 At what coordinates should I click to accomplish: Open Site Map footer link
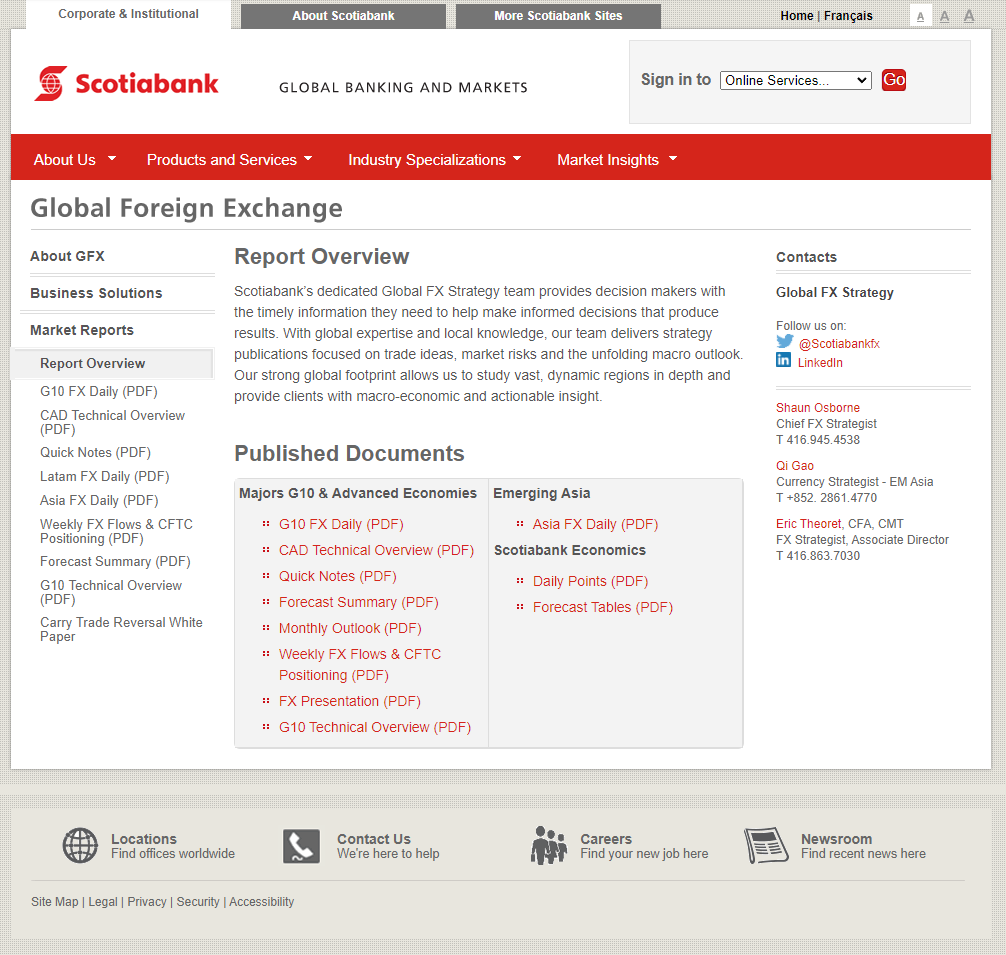click(x=55, y=901)
